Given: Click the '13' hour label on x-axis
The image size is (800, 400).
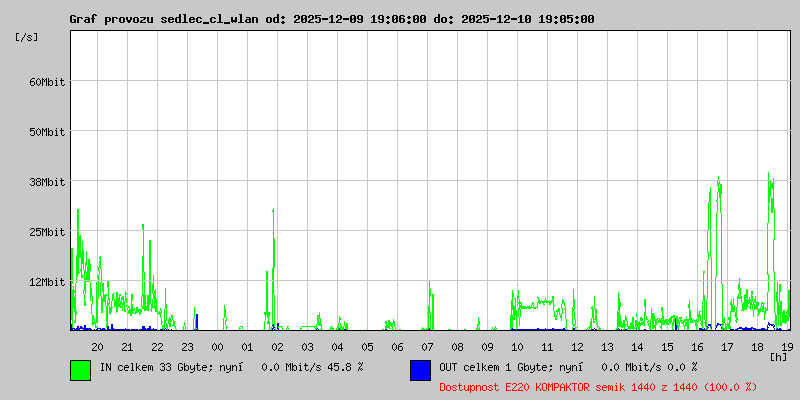Looking at the screenshot, I should (607, 347).
